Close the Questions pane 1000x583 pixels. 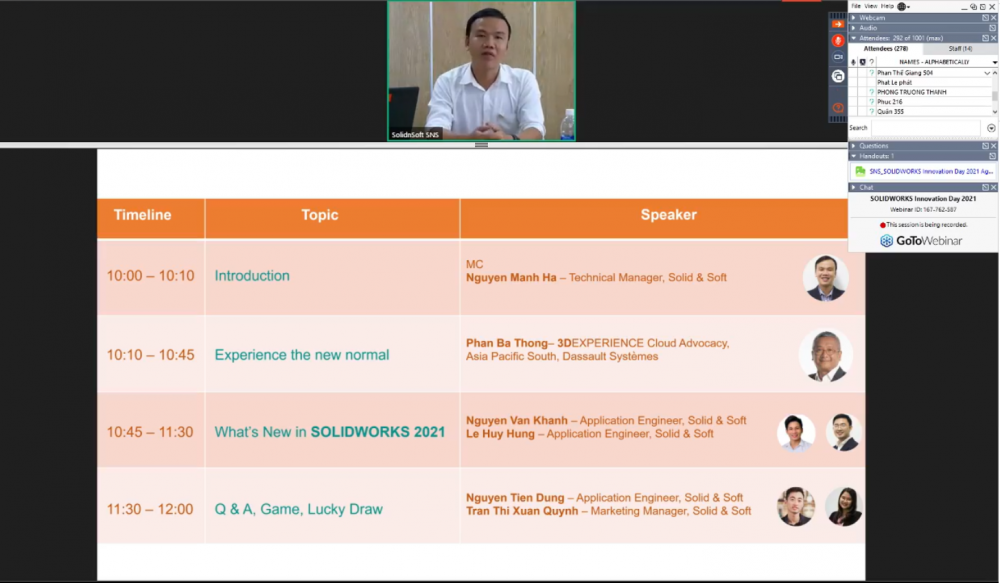click(x=994, y=146)
